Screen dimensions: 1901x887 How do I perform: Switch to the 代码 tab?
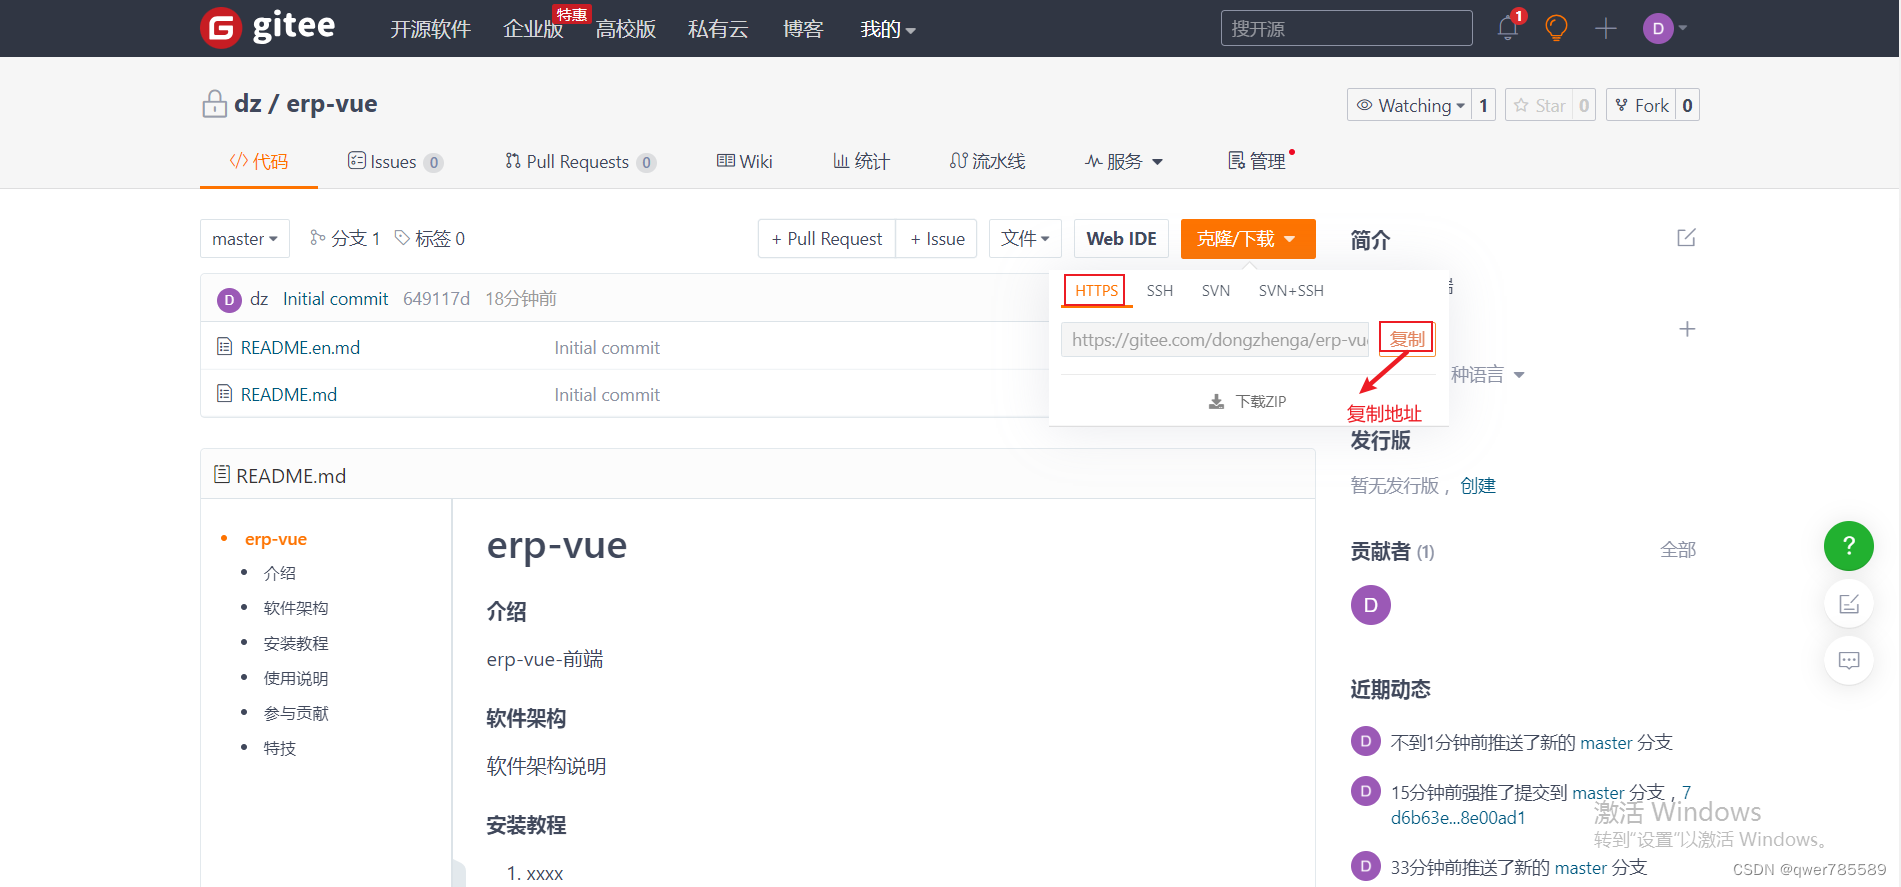(x=259, y=161)
